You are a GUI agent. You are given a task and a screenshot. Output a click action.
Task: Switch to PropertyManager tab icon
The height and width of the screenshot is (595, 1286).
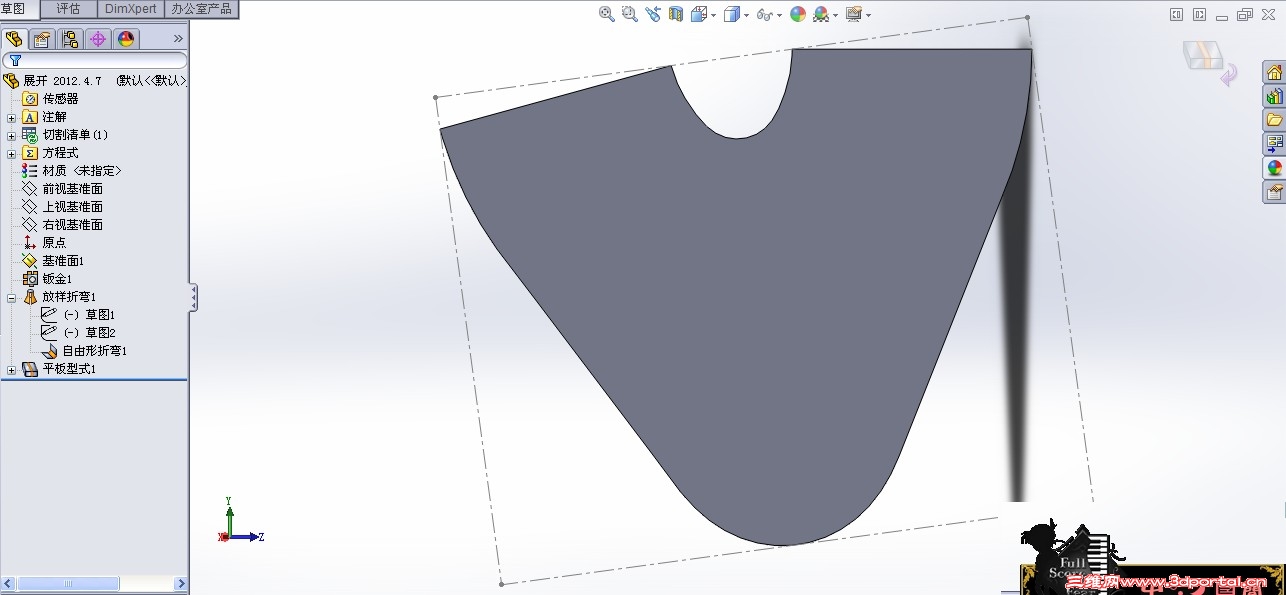[41, 39]
